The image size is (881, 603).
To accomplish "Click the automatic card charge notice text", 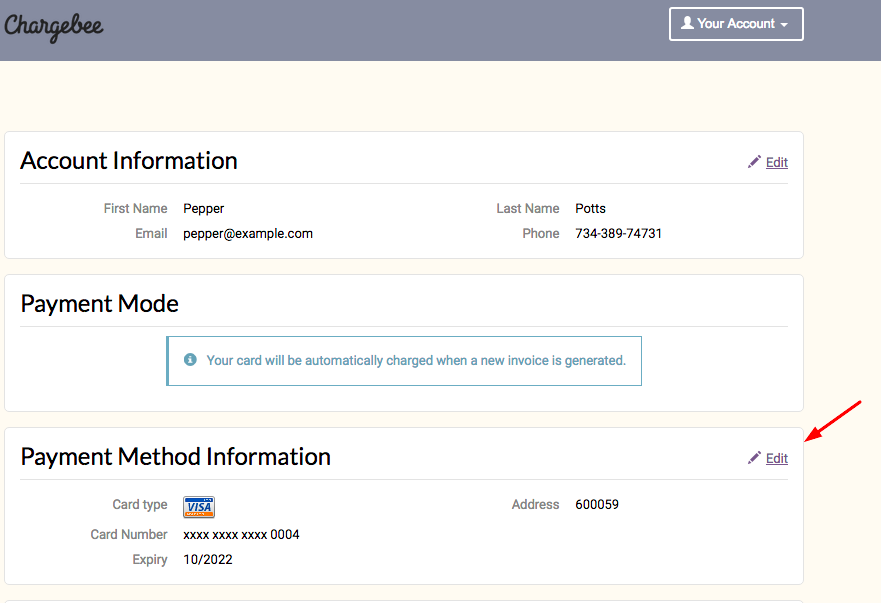I will pos(416,360).
